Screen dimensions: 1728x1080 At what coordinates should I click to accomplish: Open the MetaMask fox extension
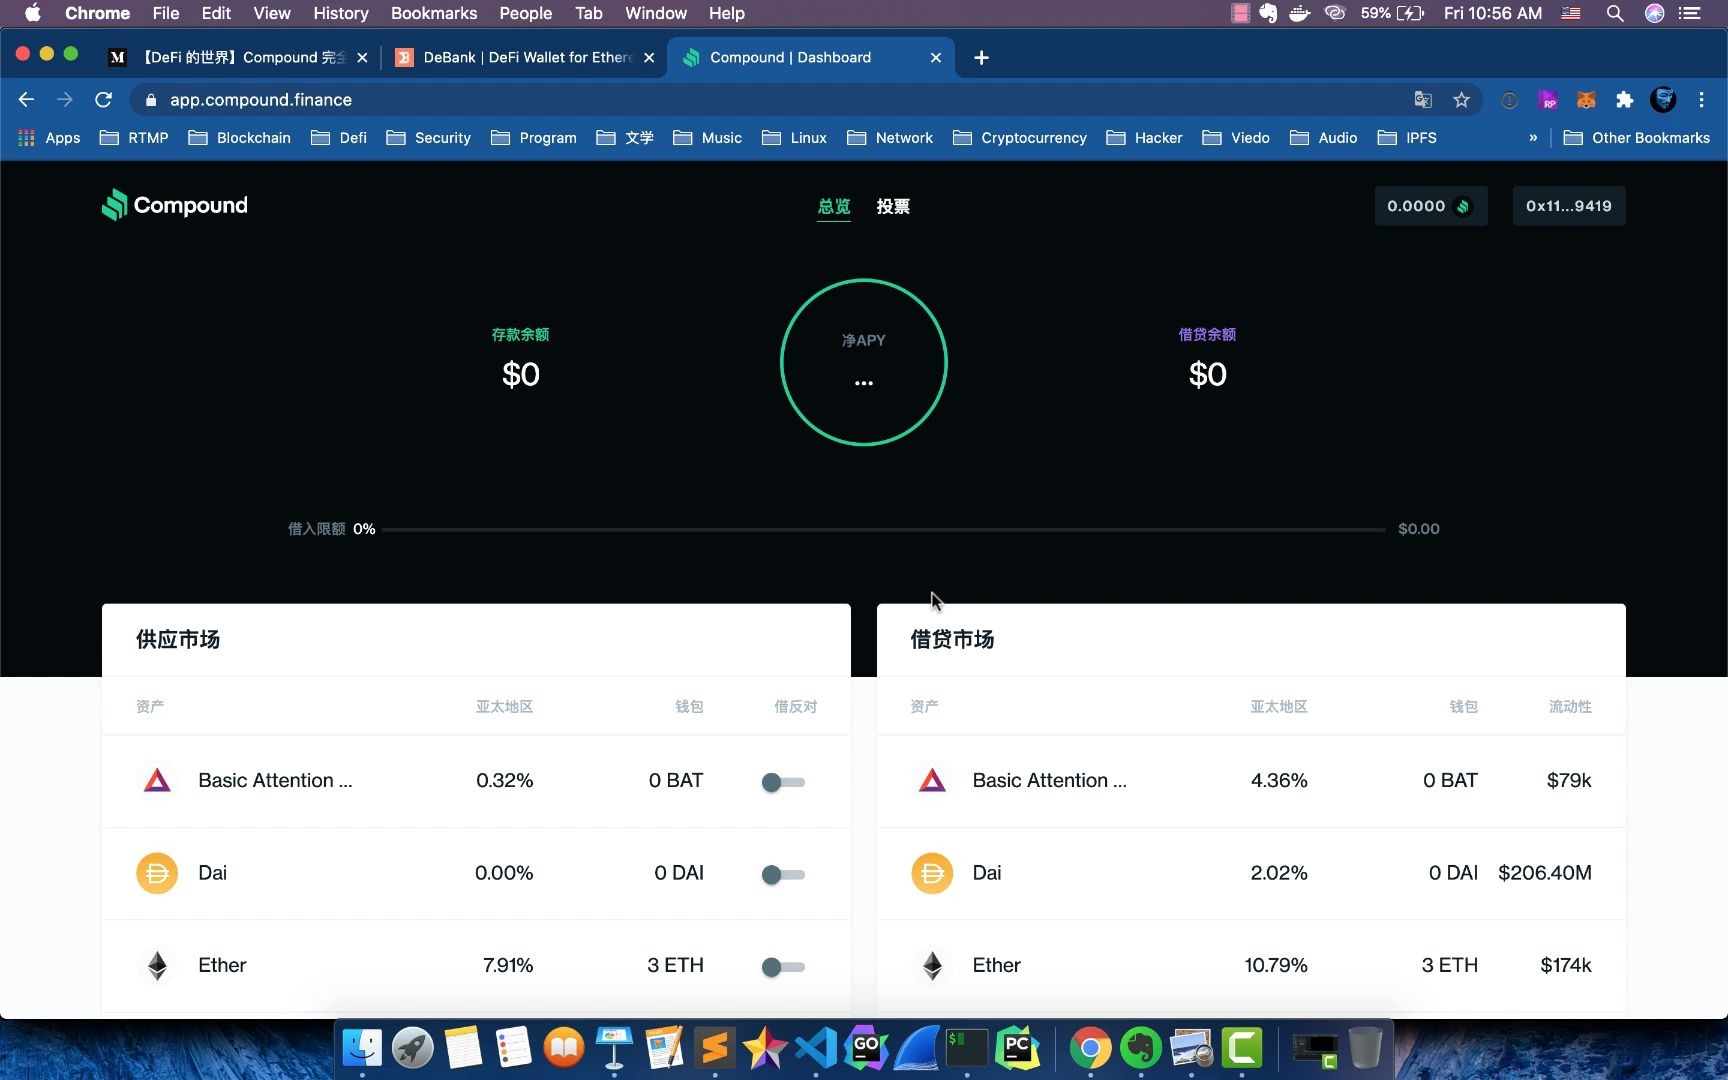click(x=1586, y=100)
